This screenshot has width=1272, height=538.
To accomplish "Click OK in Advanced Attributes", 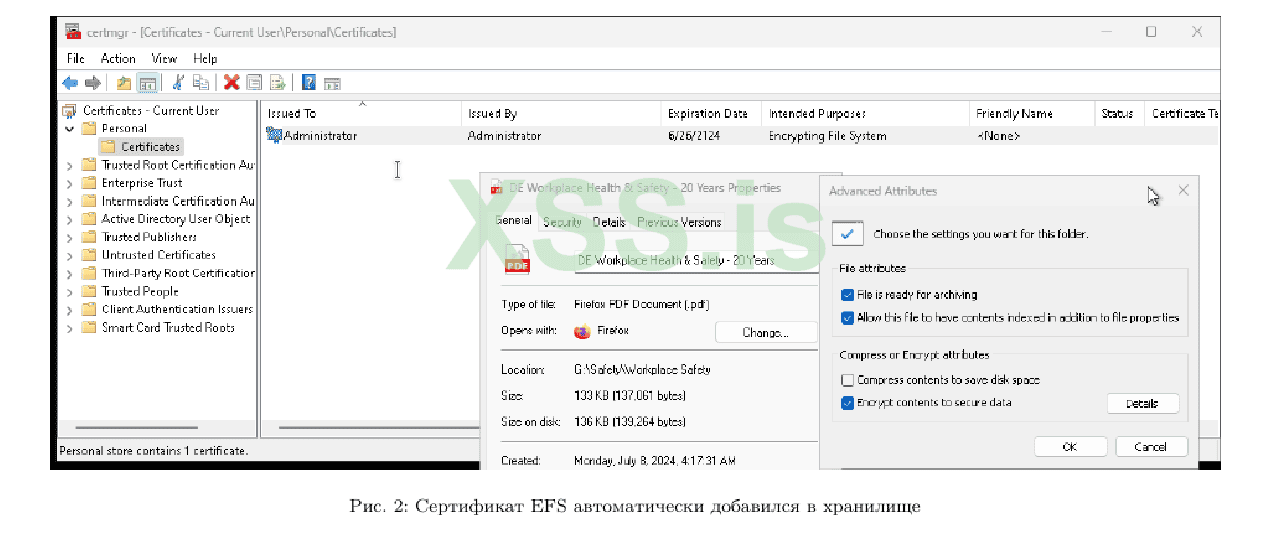I will click(x=1070, y=447).
